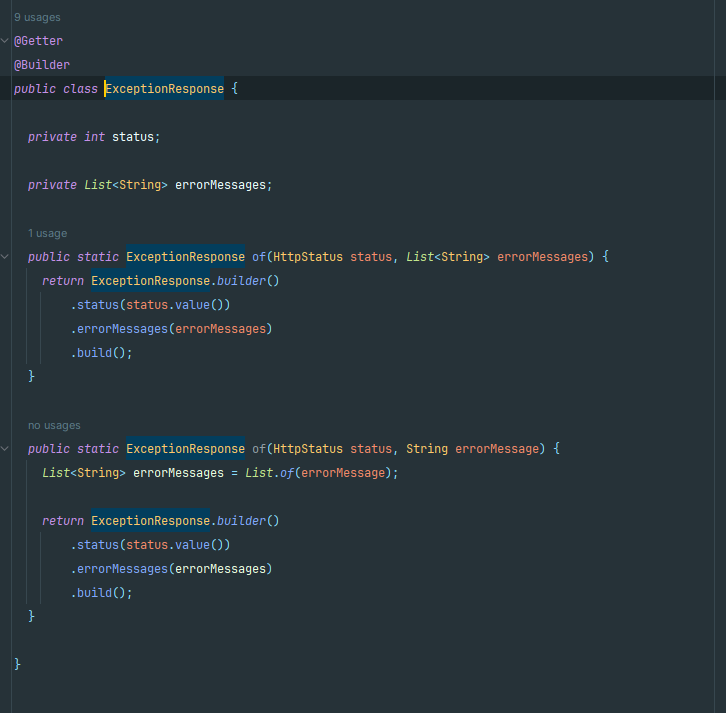
Task: Click the greyed-out 'of' name in second method
Action: click(259, 449)
